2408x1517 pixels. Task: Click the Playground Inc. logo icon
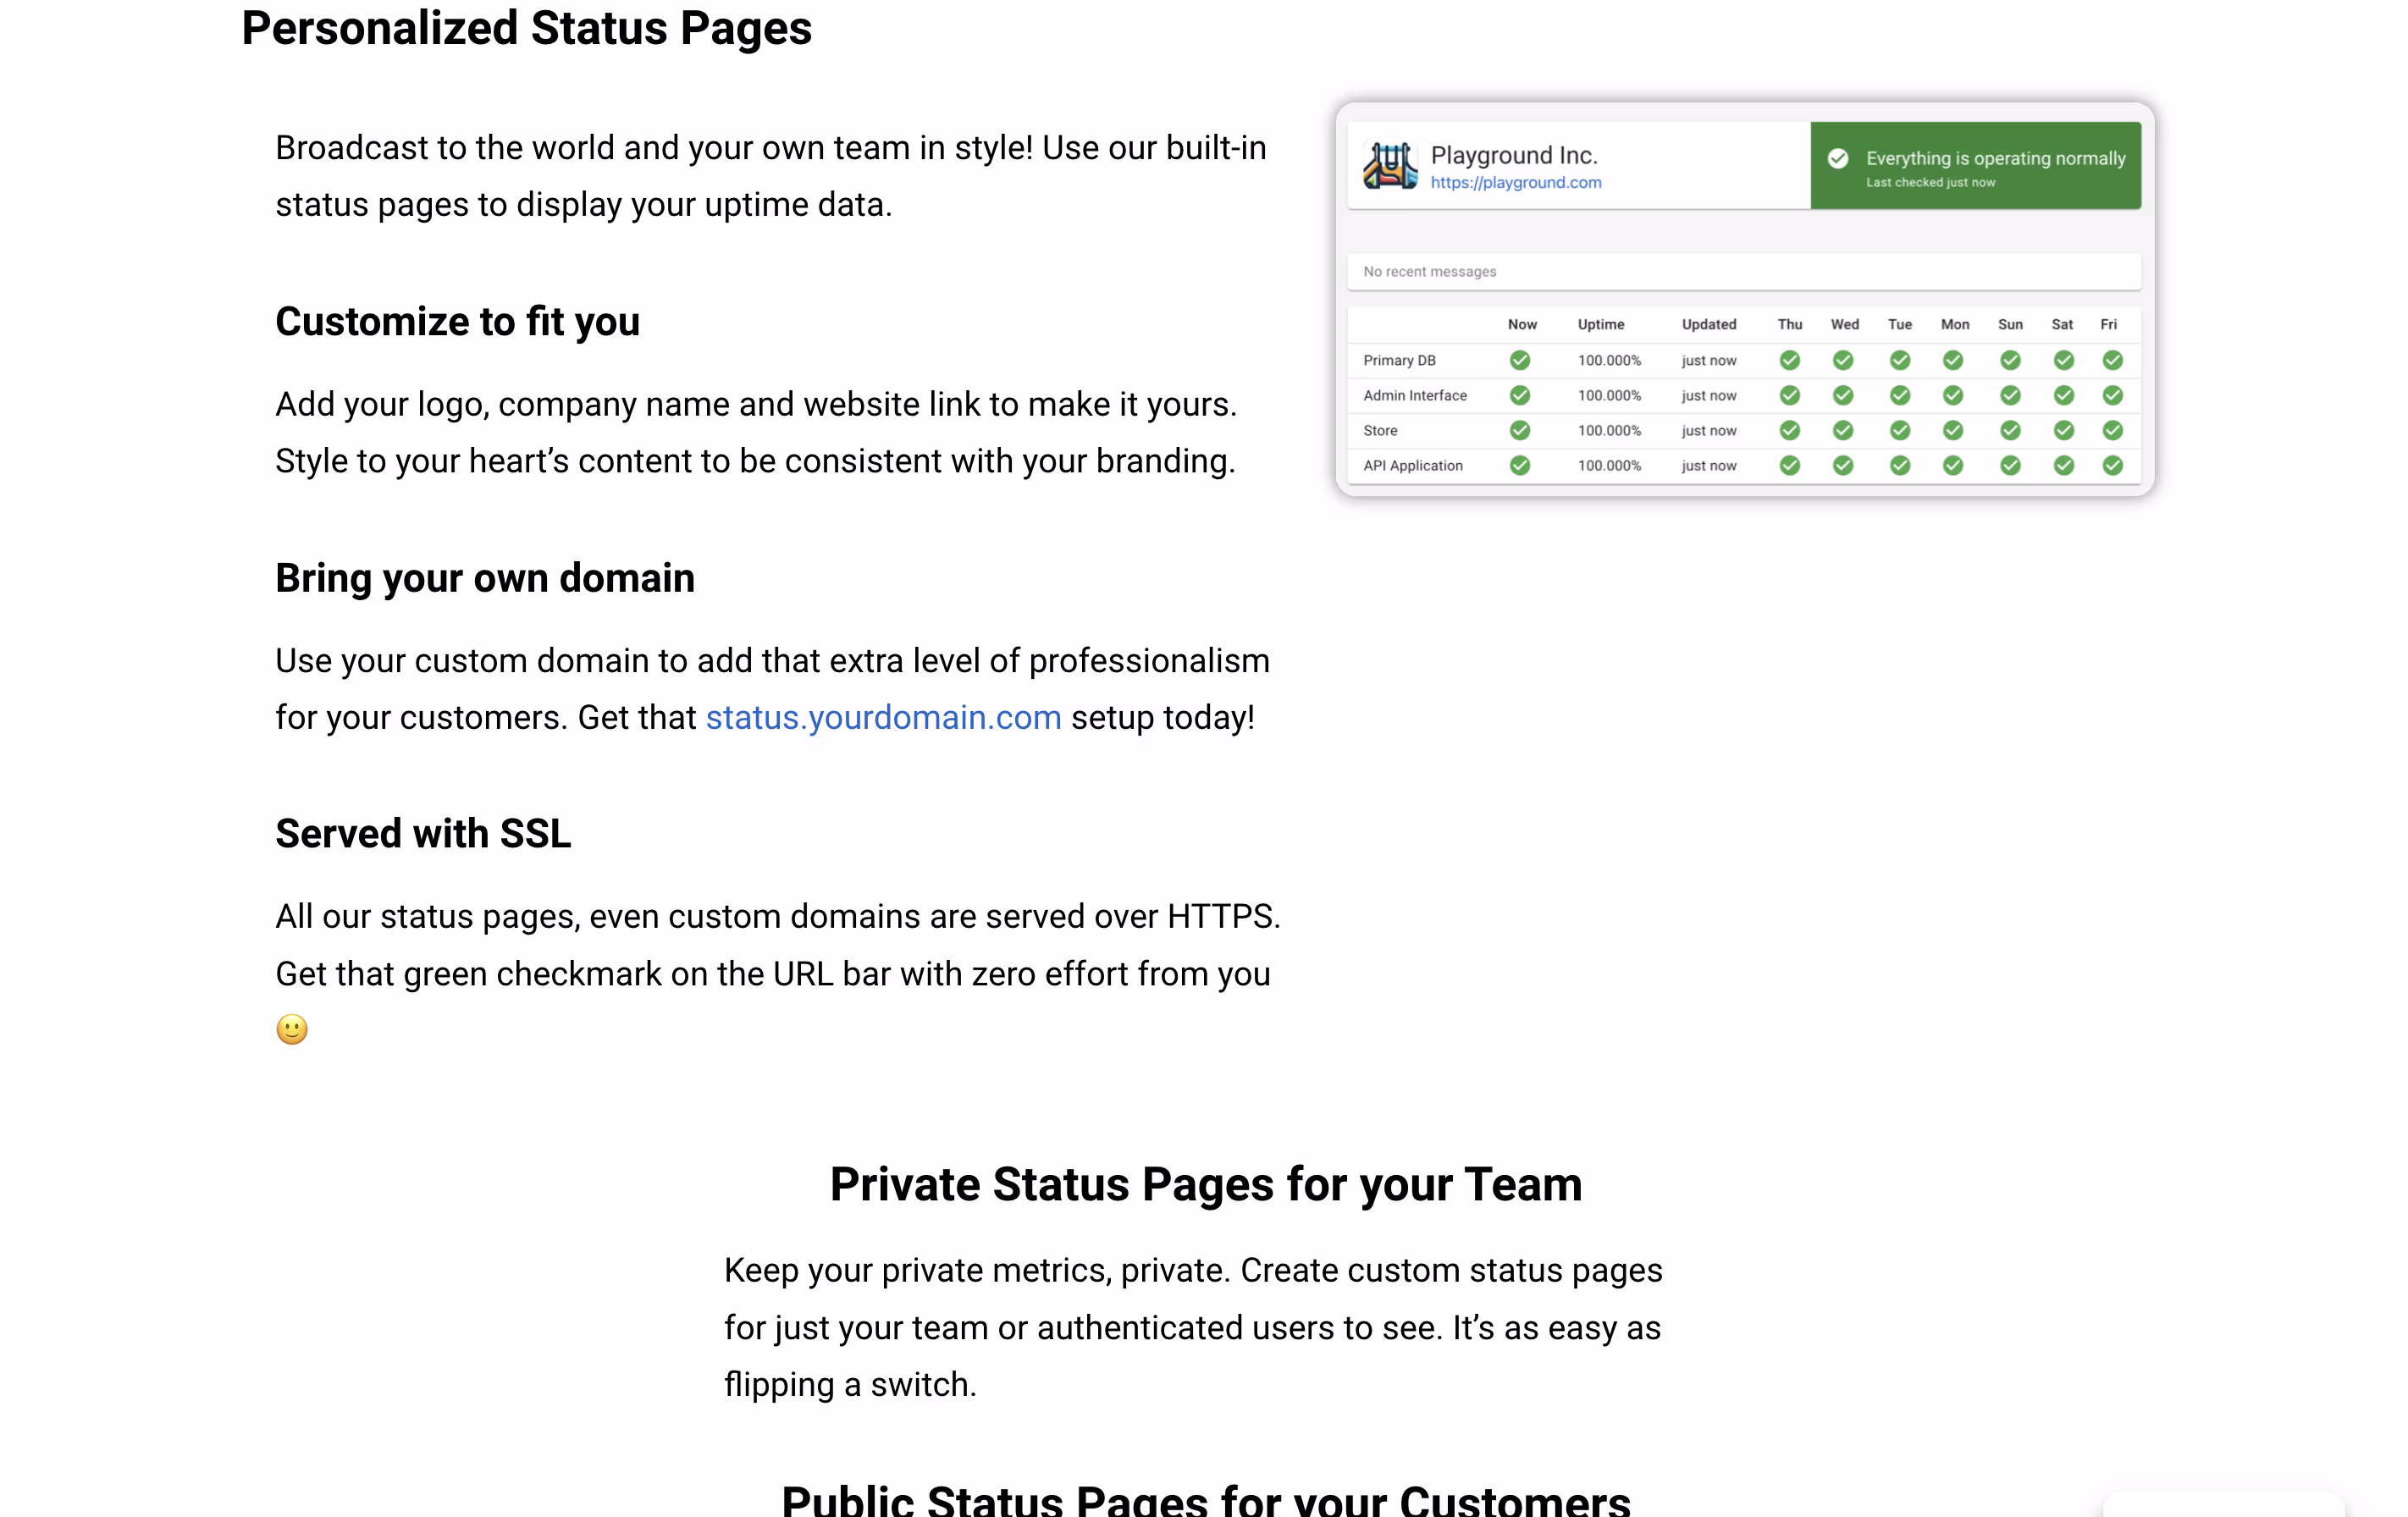(1389, 166)
